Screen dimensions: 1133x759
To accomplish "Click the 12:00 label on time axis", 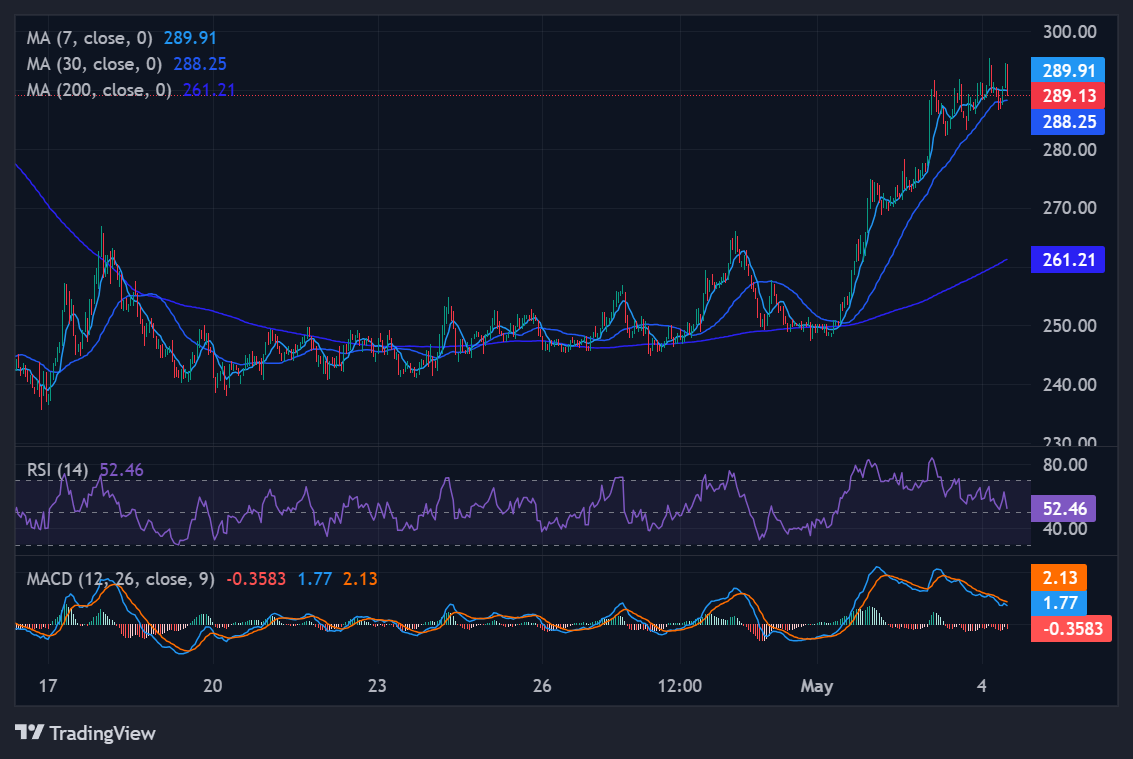I will click(x=680, y=686).
